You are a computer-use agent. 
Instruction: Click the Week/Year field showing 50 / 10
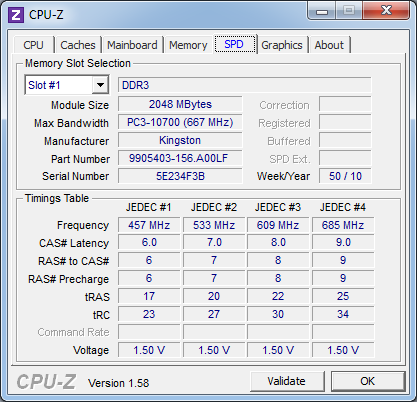345,176
